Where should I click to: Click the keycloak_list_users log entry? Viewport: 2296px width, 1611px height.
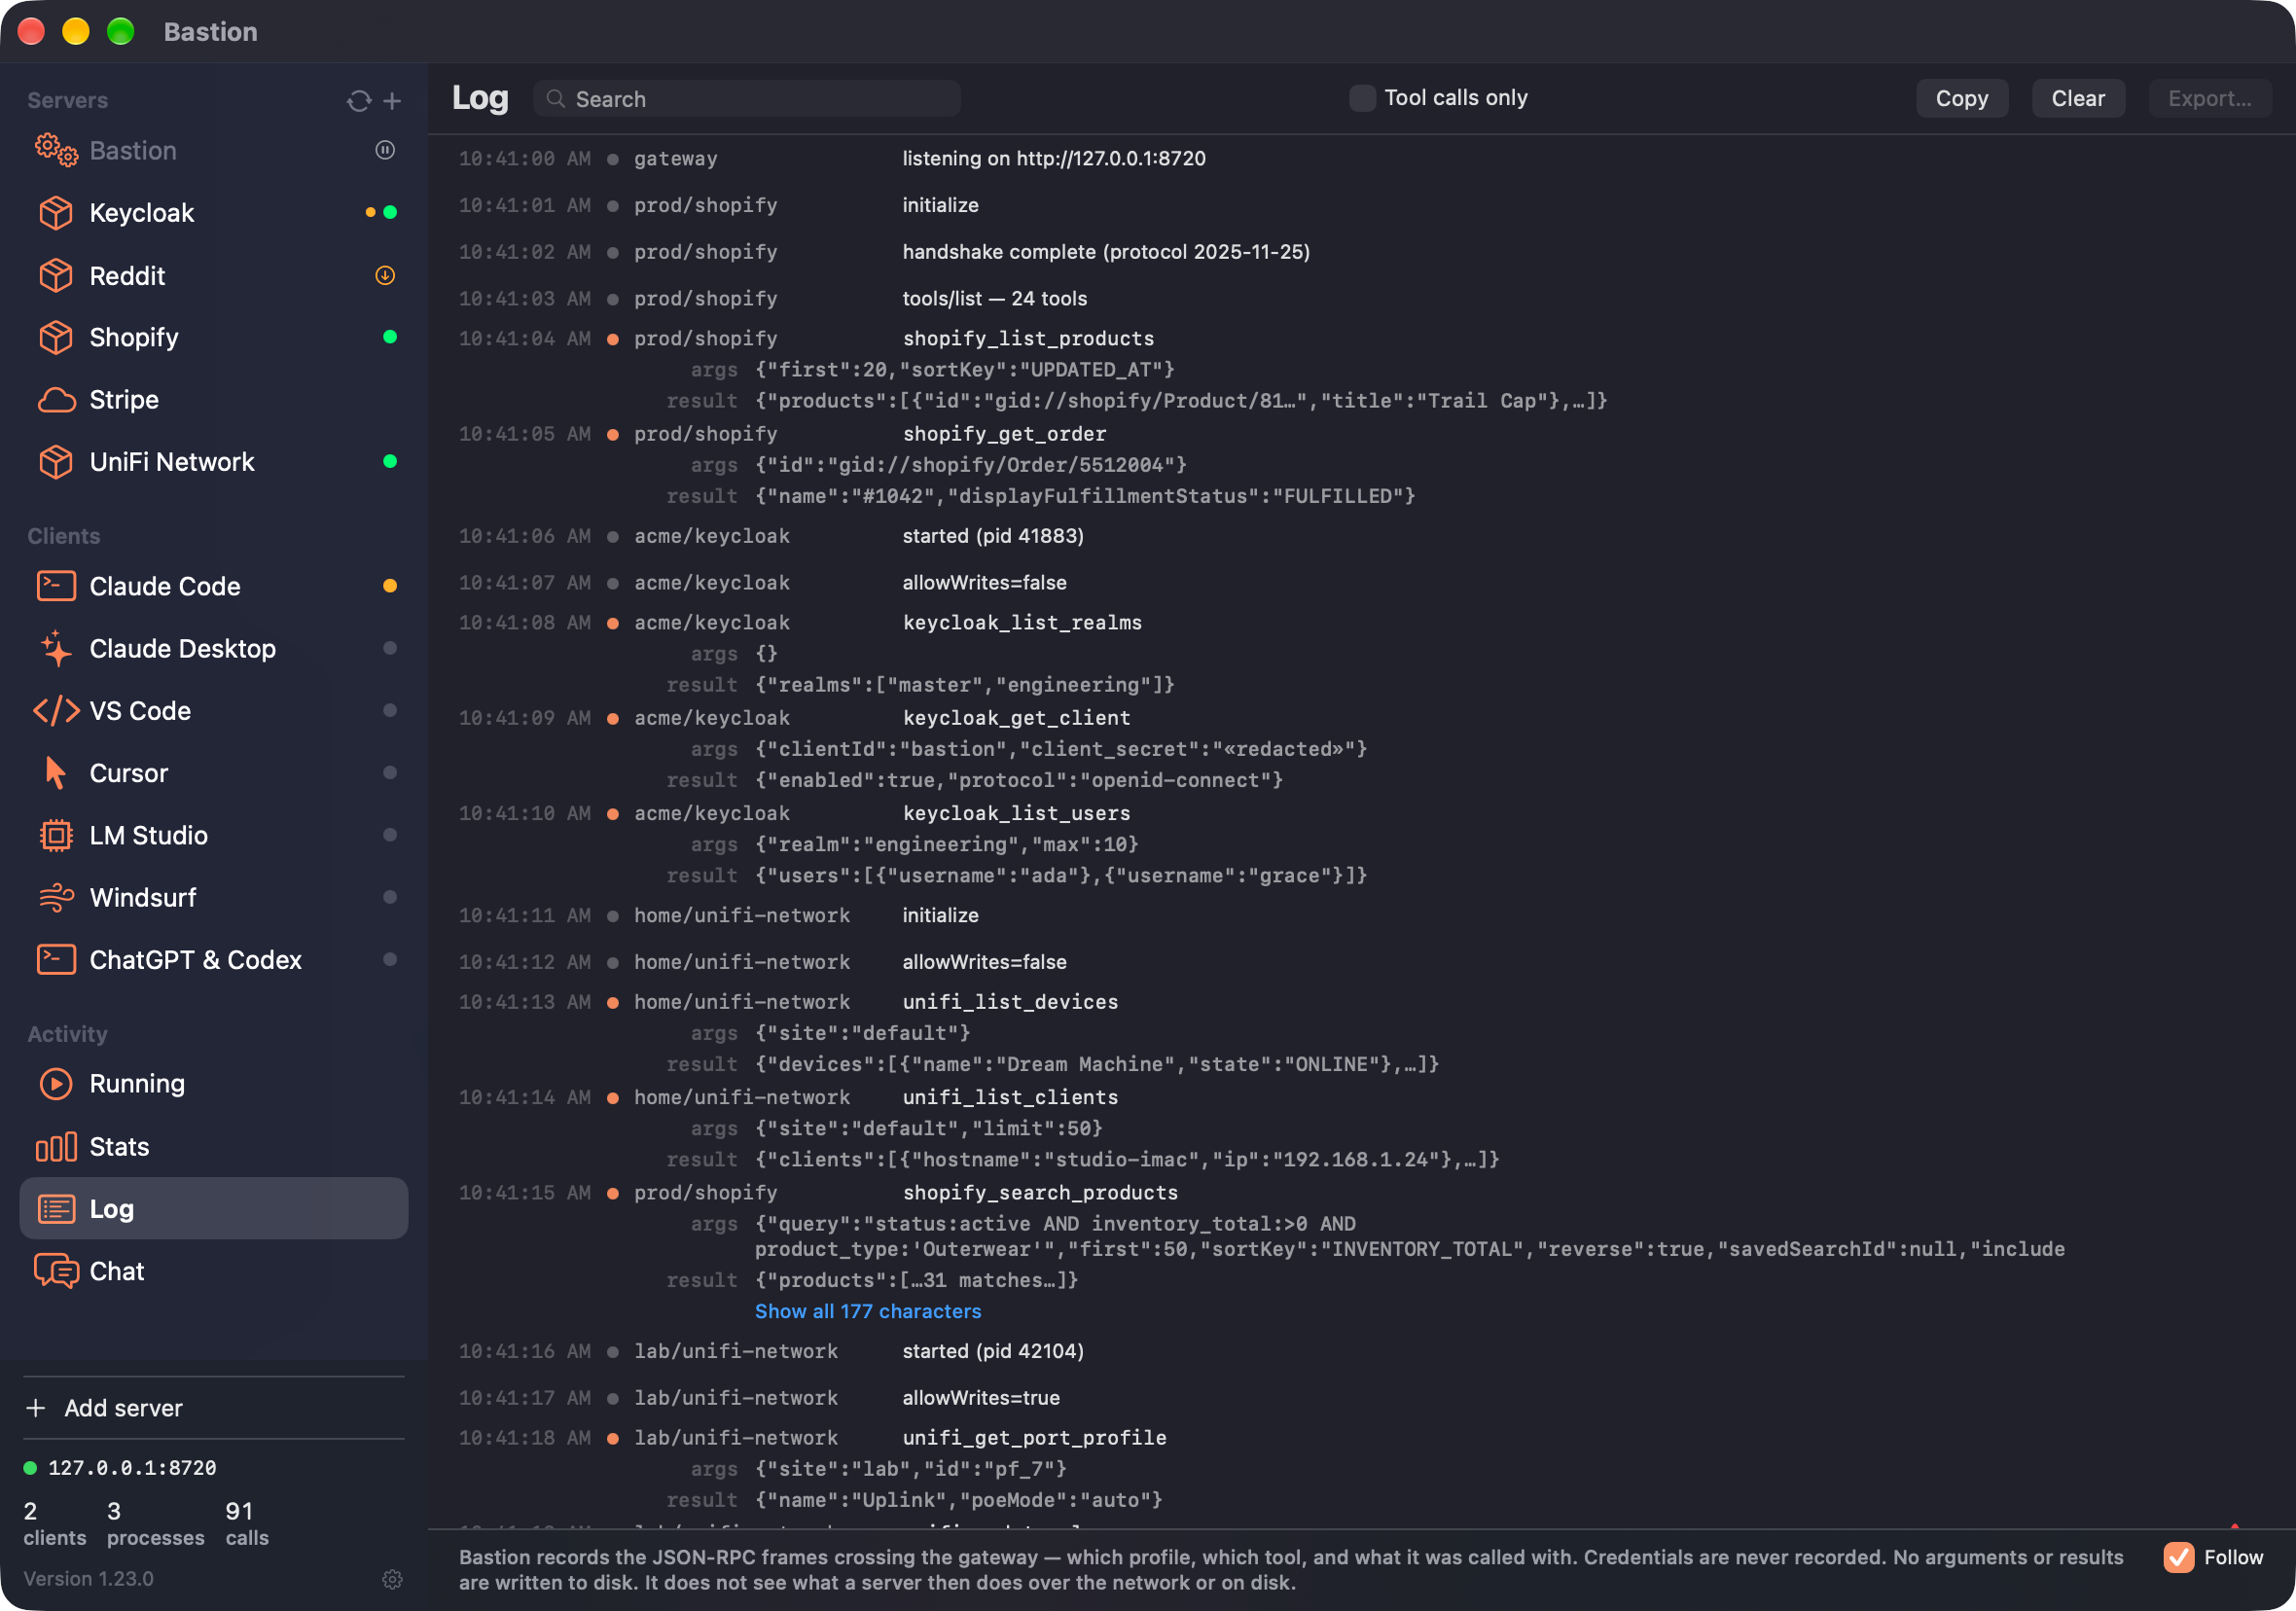click(1016, 813)
